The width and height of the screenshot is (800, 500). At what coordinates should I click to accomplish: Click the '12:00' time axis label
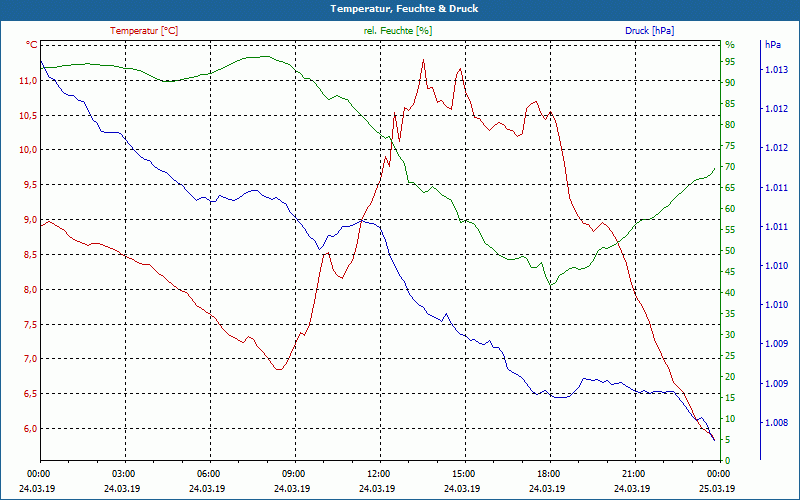pos(380,474)
